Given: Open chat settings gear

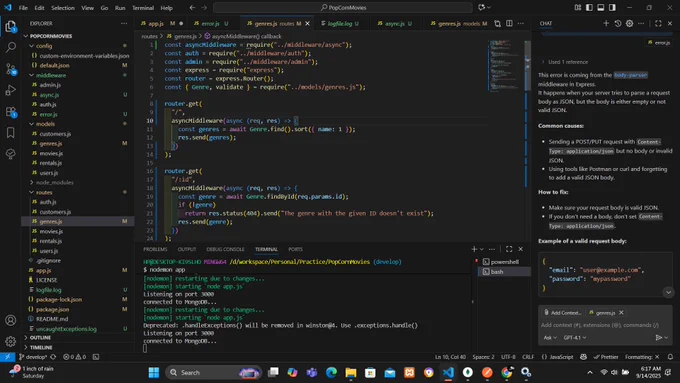Looking at the screenshot, I should click(629, 23).
